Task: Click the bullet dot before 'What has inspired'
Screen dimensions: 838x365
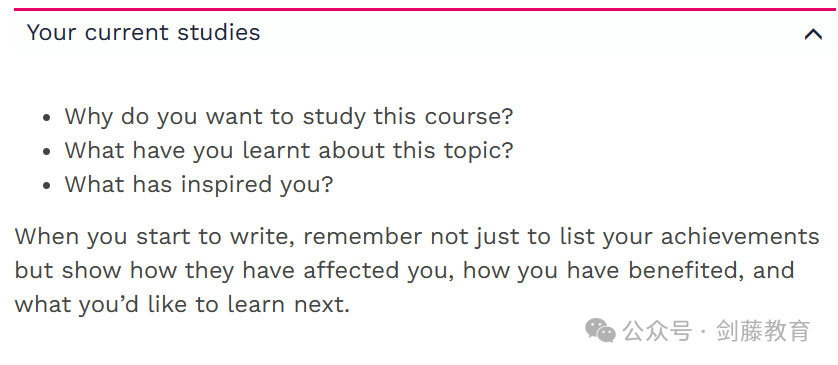Action: (x=47, y=185)
